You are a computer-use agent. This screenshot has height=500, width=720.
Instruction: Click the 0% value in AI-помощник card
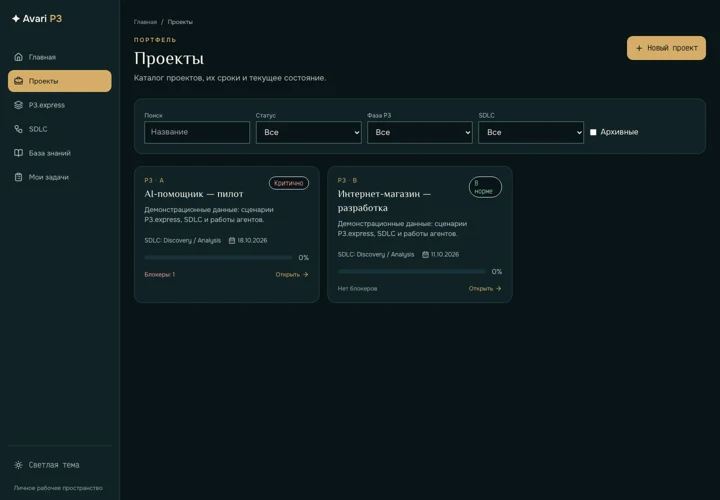click(x=304, y=258)
